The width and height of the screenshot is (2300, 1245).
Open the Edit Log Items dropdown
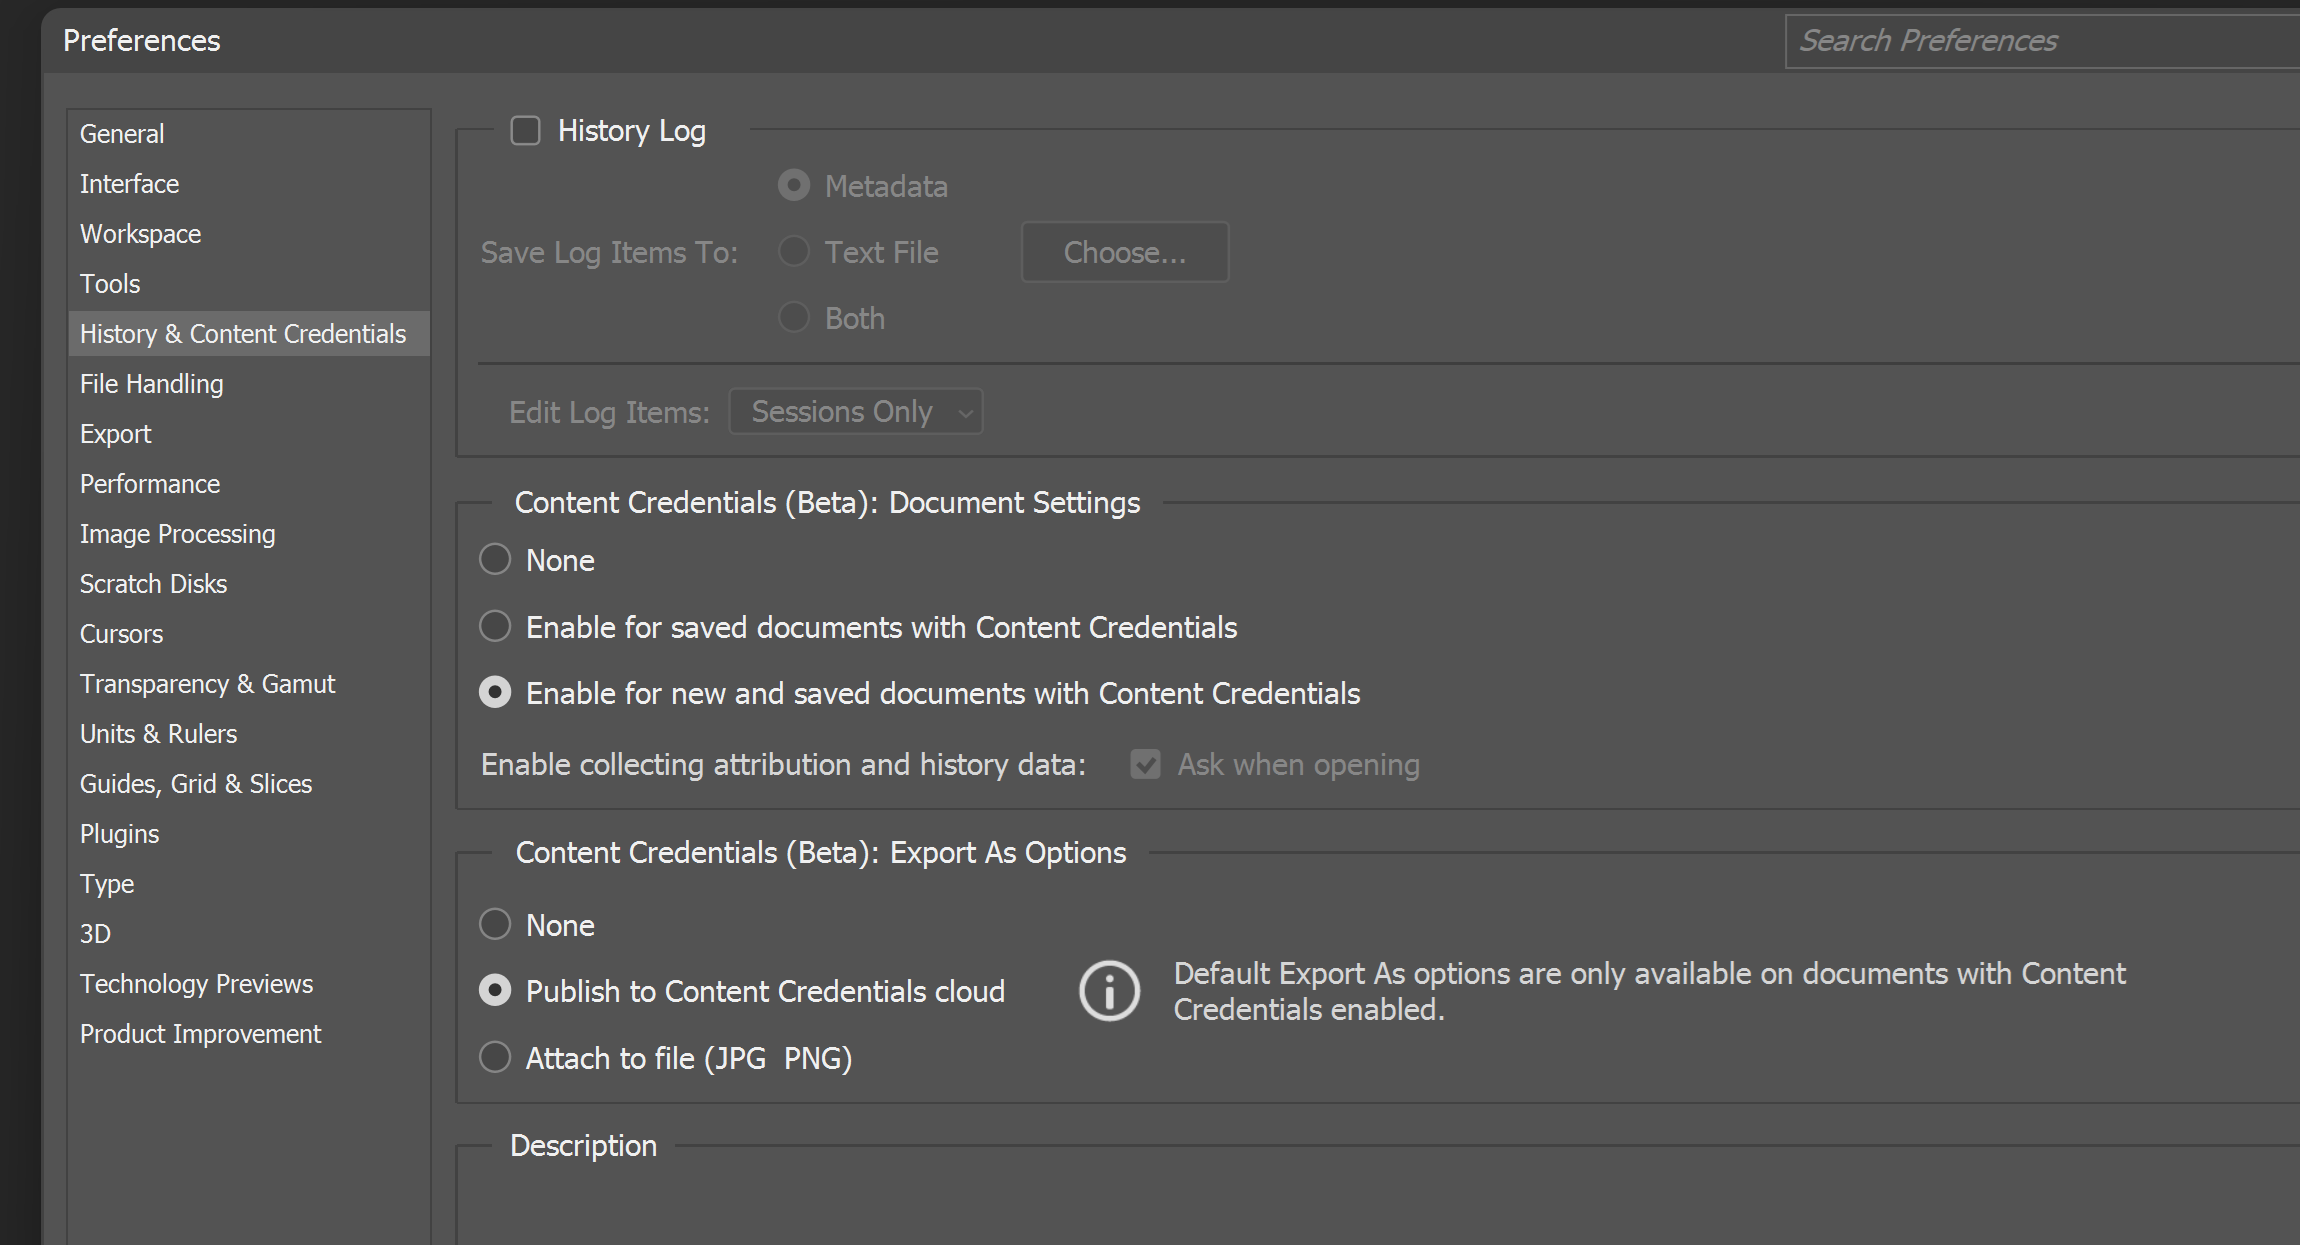click(855, 411)
